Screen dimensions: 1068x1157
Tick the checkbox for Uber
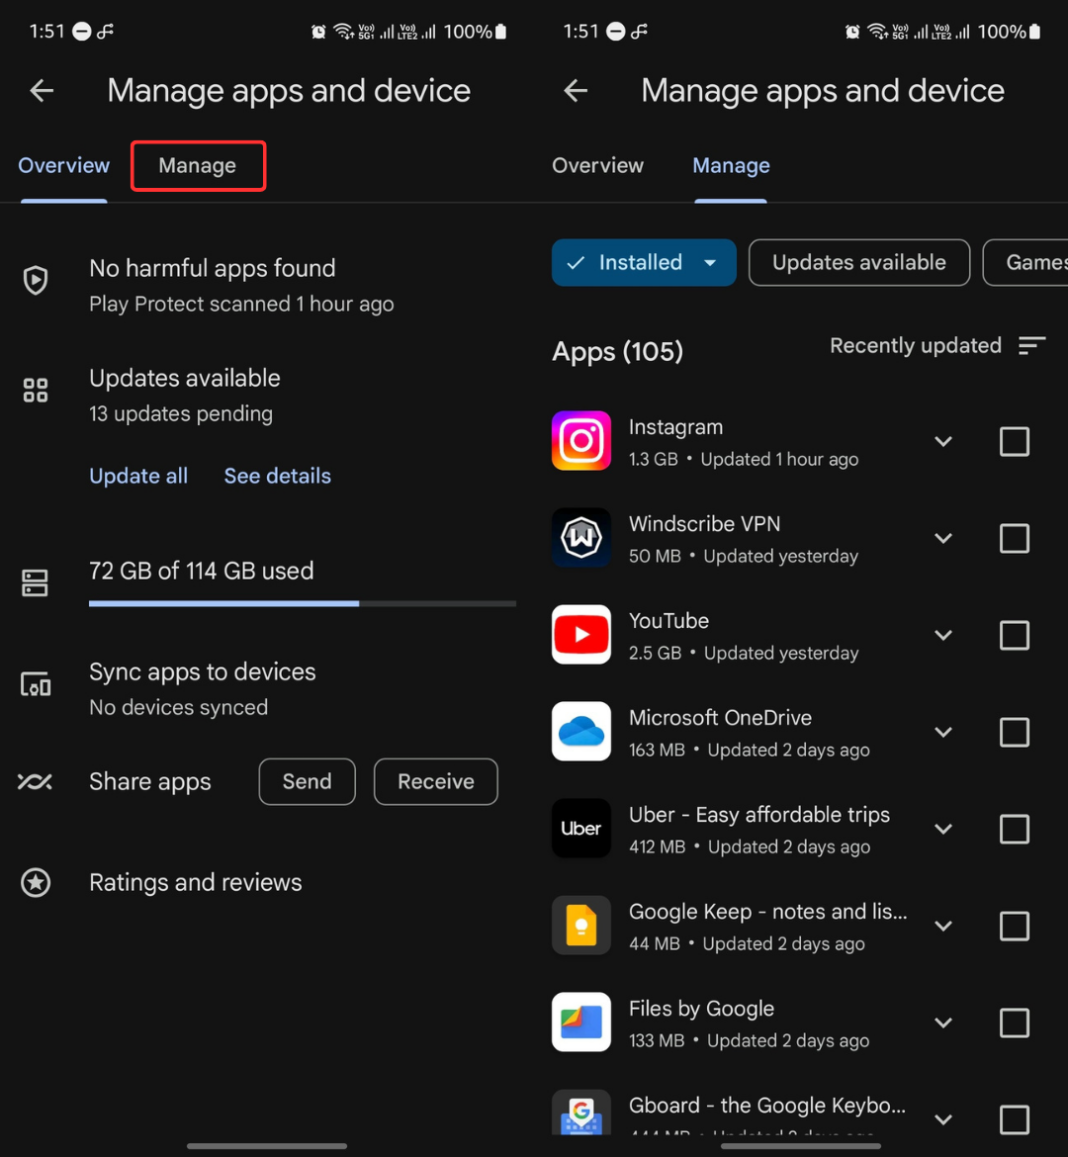pos(1014,829)
